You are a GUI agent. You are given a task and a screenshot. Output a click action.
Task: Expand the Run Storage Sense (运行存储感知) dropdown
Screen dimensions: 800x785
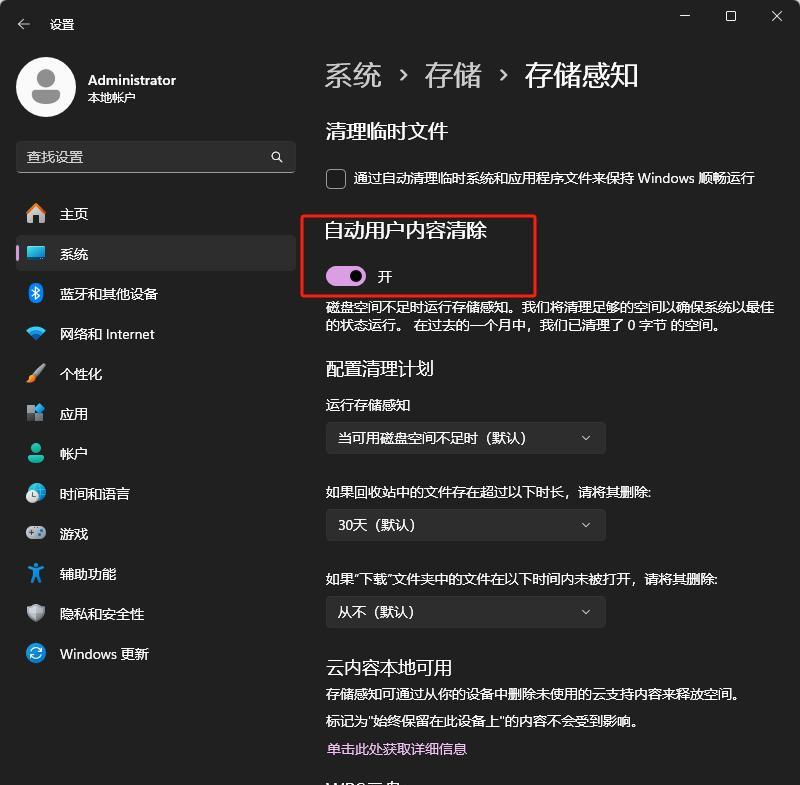tap(465, 438)
